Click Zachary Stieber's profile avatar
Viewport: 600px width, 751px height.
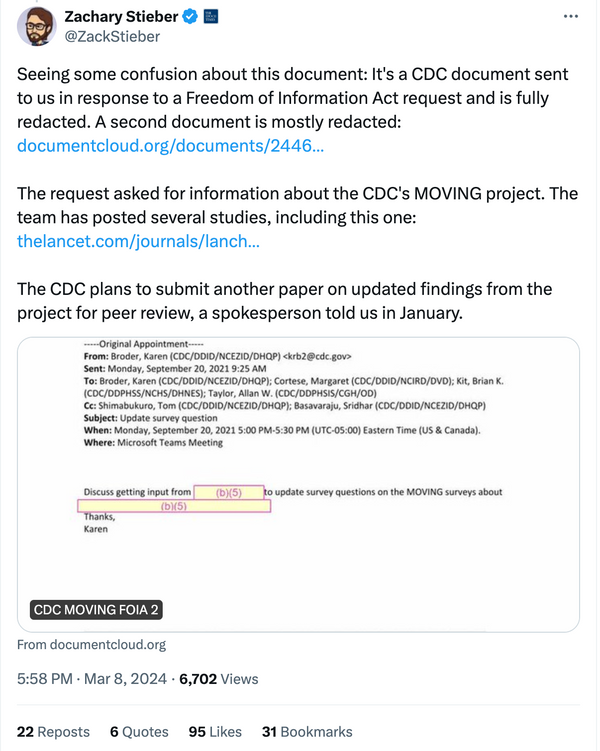coord(36,27)
